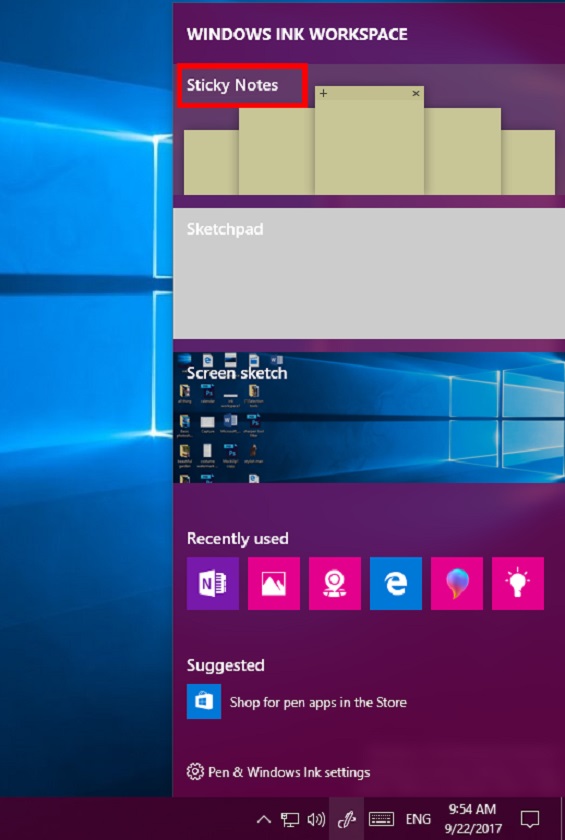Image resolution: width=565 pixels, height=840 pixels.
Task: Open the Photos app tile
Action: click(x=274, y=583)
